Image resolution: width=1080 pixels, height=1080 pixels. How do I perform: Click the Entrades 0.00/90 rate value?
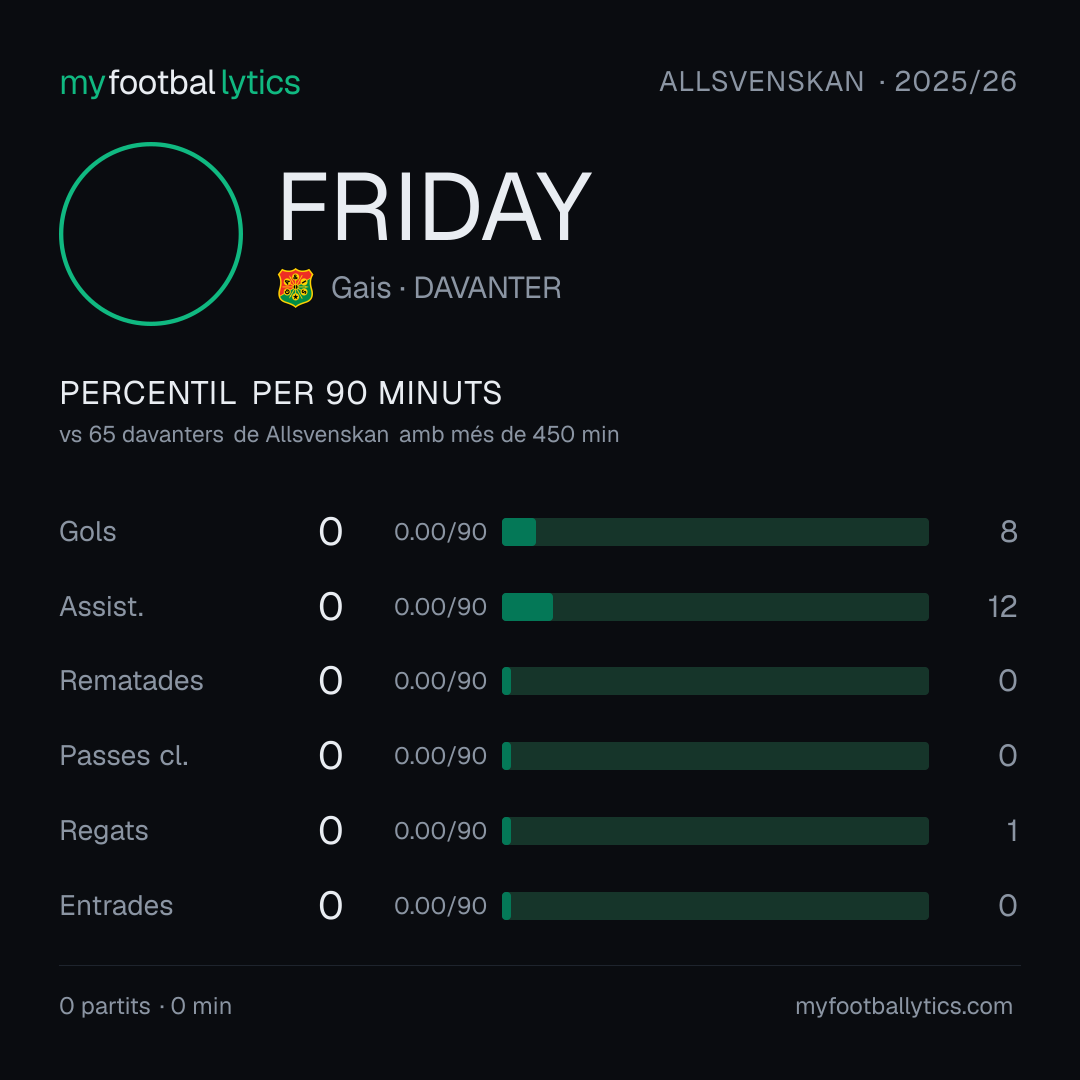tap(440, 906)
